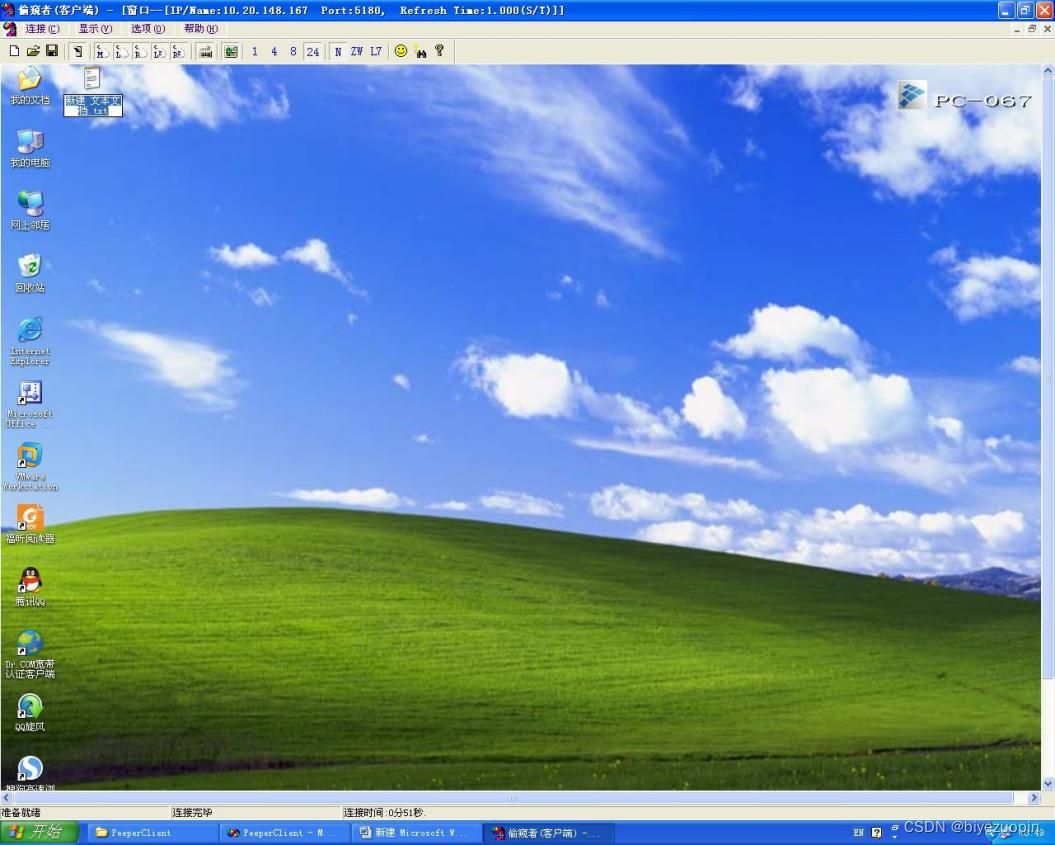Click the horizontal scrollbar right arrow
Viewport: 1055px width, 845px height.
pyautogui.click(x=1033, y=798)
